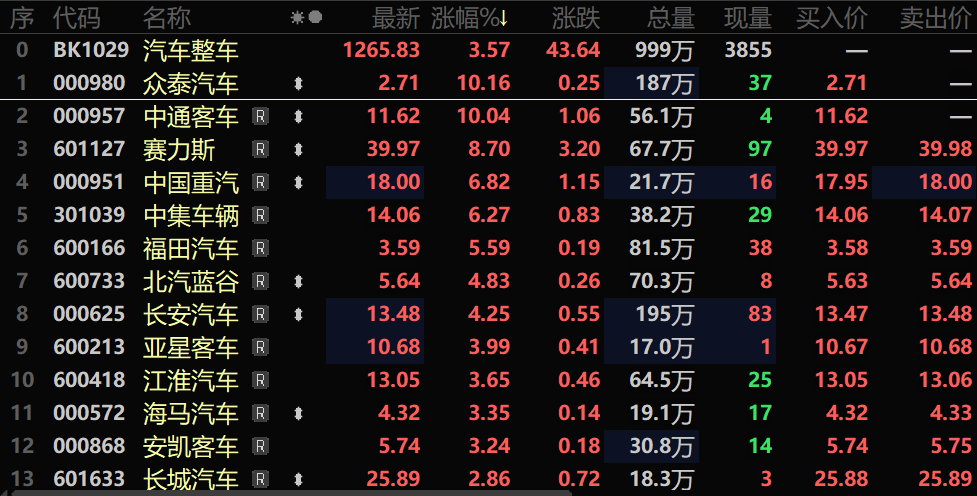The height and width of the screenshot is (496, 977).
Task: Click the 8.70 percent gain cell
Action: coord(489,149)
